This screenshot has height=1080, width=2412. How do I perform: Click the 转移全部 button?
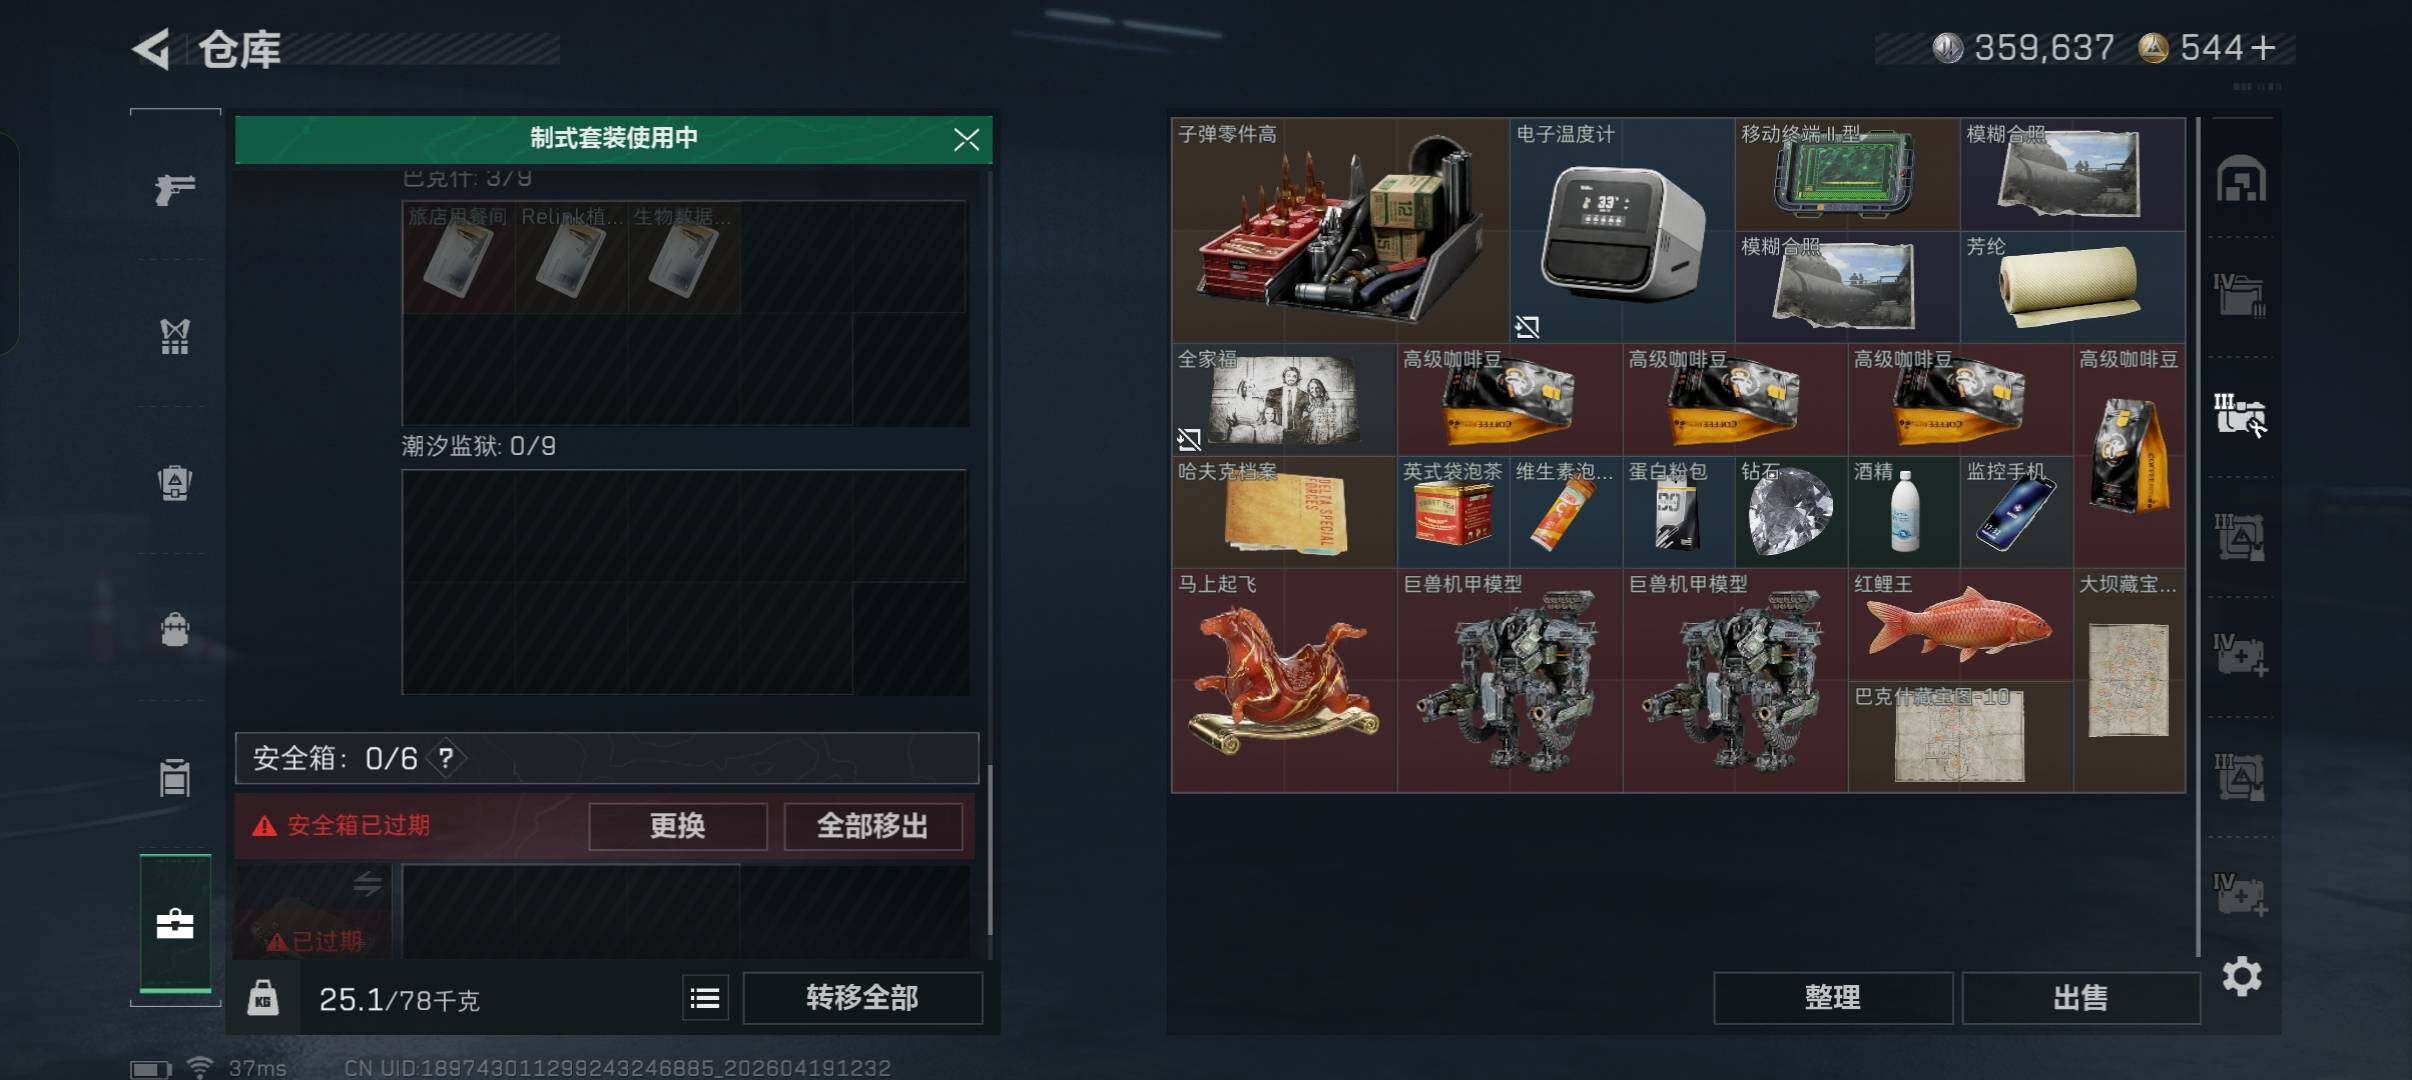point(862,997)
